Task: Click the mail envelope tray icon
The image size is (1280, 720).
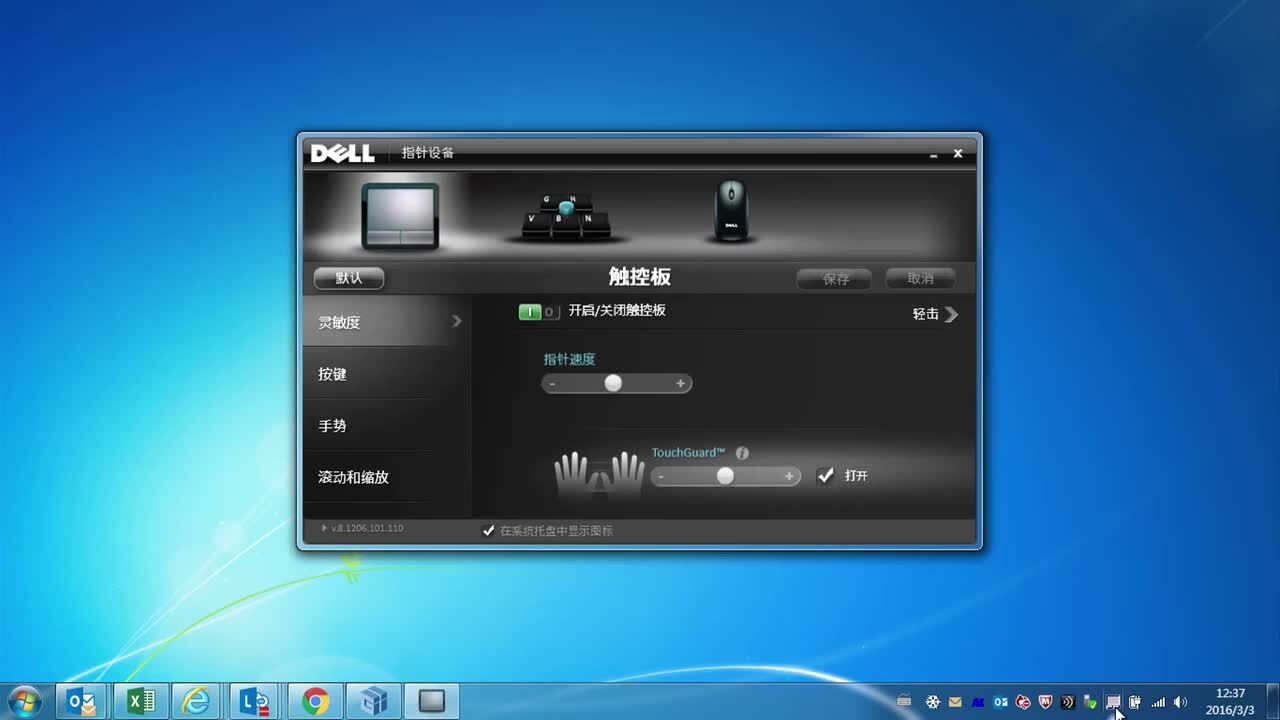Action: (955, 702)
